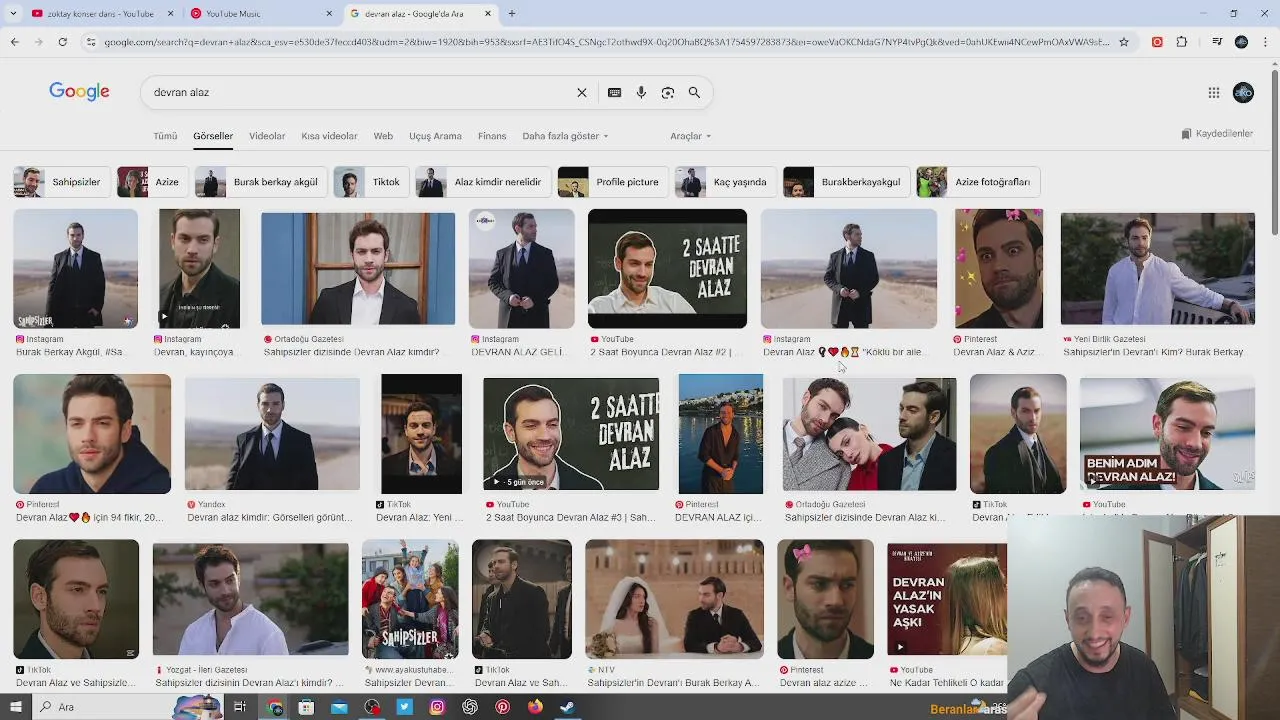Reload the page
The width and height of the screenshot is (1280, 720).
tap(62, 42)
